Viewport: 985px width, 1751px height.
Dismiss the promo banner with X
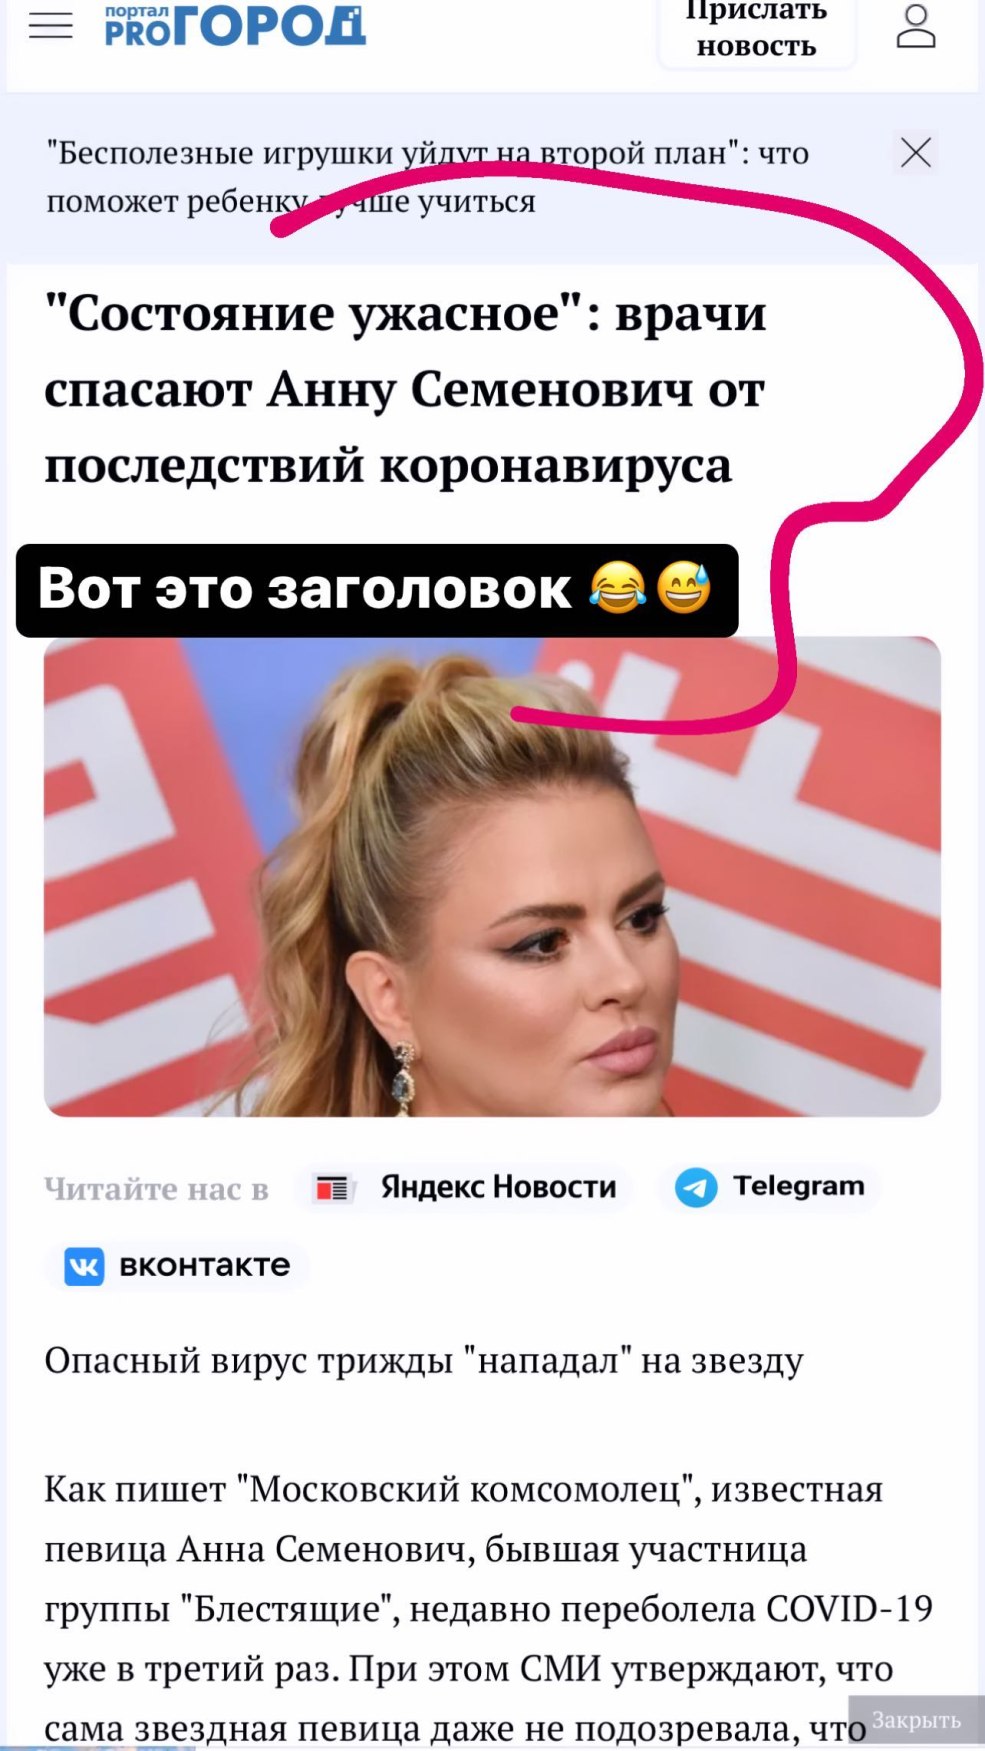coord(915,153)
